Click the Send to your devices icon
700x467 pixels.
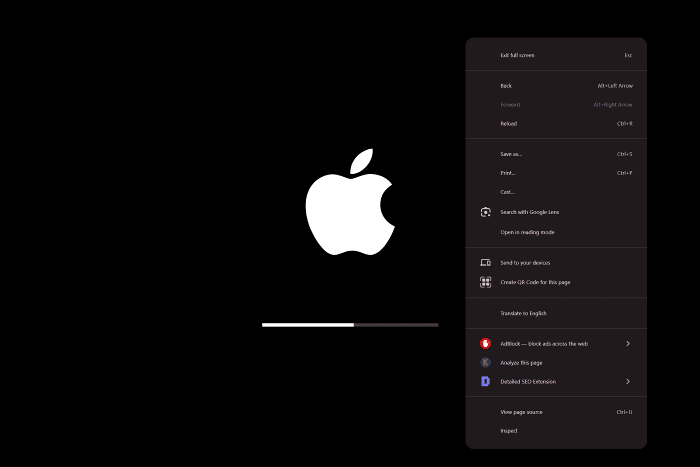point(485,263)
